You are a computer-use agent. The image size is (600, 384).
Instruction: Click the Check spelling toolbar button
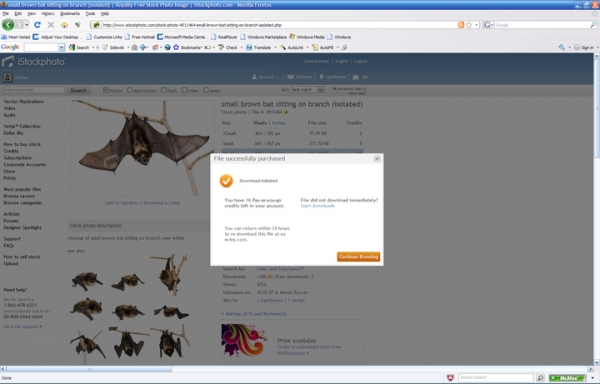click(x=228, y=47)
